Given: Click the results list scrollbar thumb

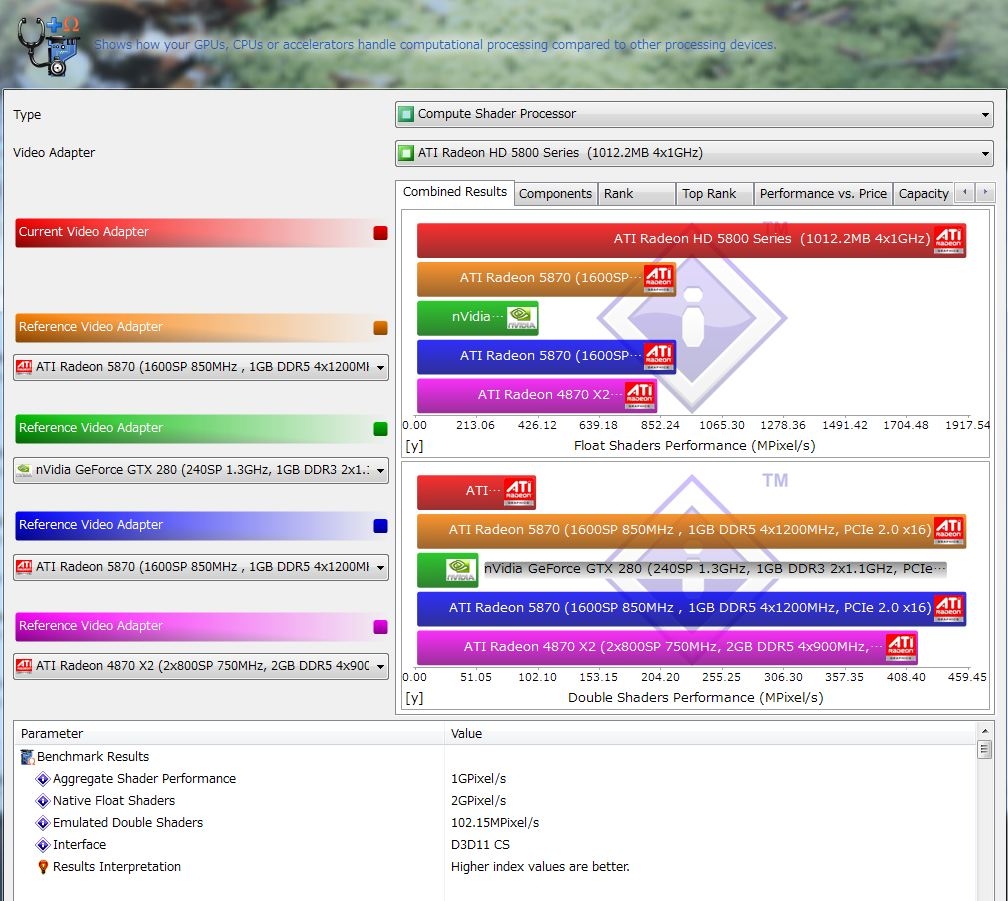Looking at the screenshot, I should pos(984,749).
